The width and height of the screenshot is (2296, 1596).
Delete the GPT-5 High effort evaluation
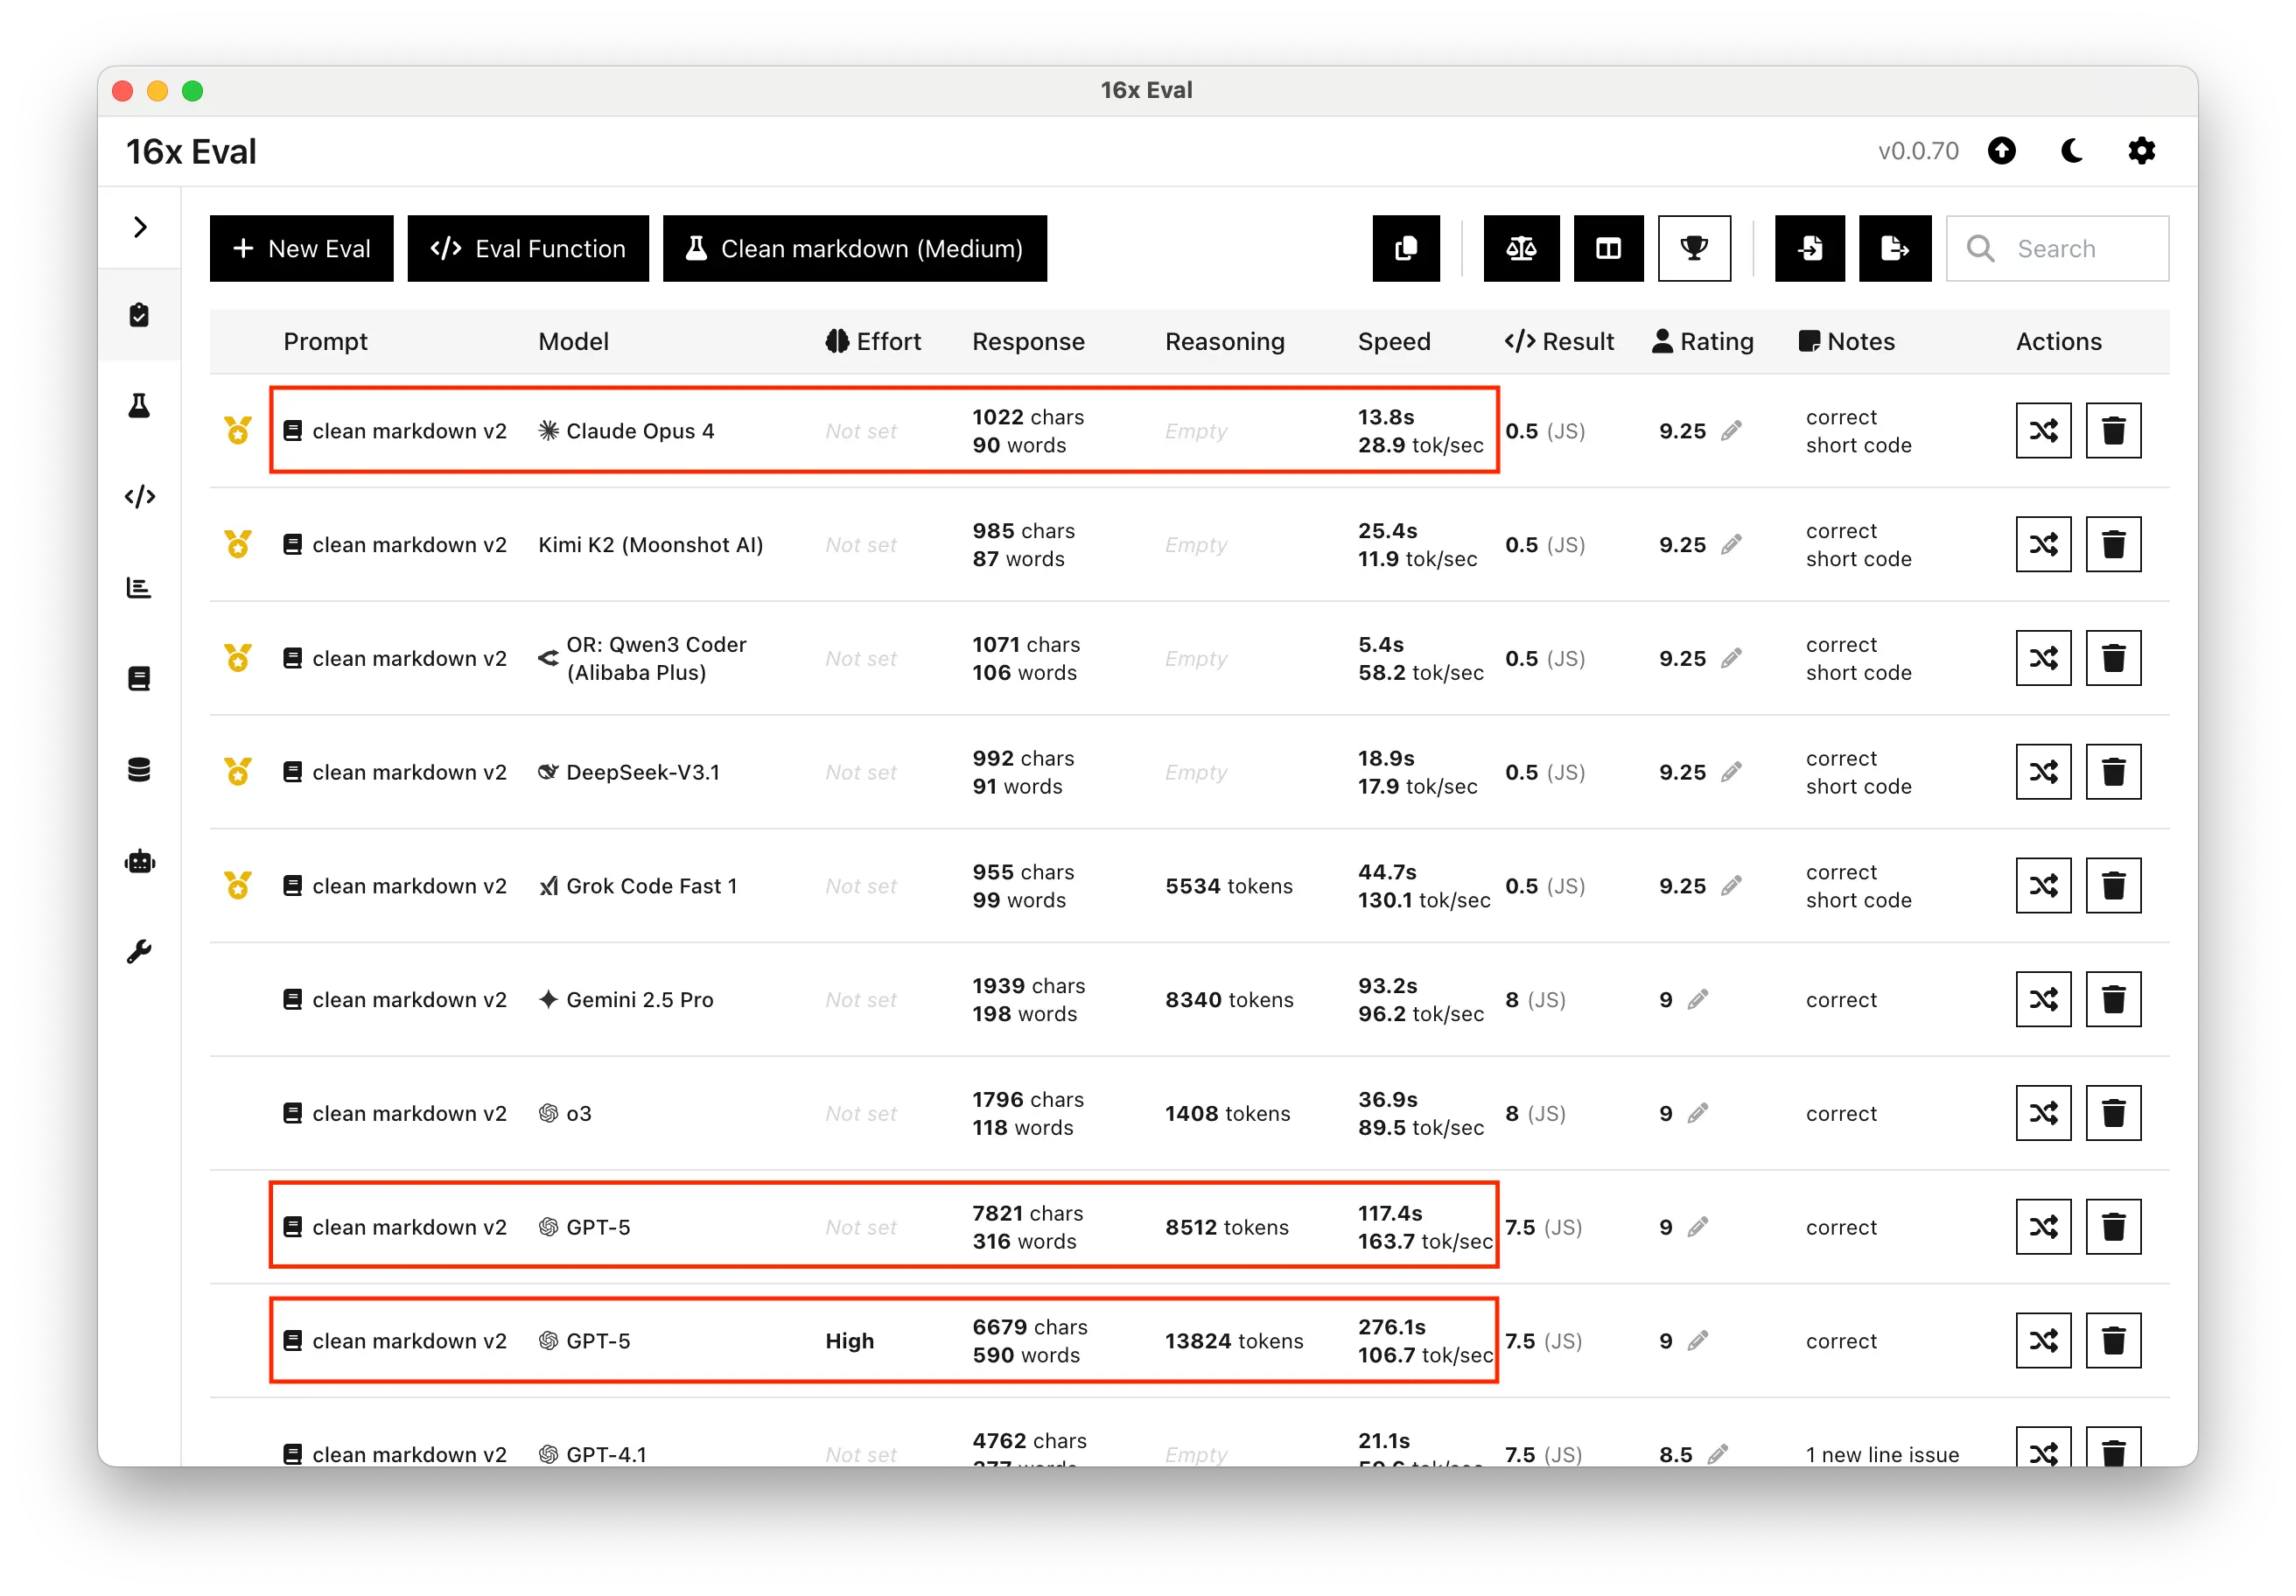point(2113,1341)
